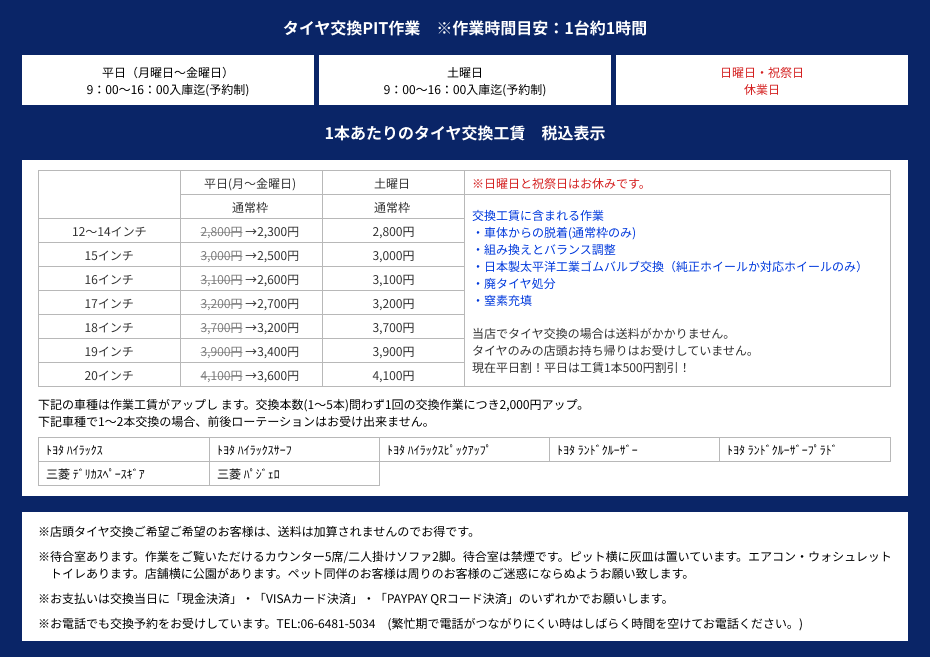The width and height of the screenshot is (930, 657).
Task: Click the phone number TEL:06-6481-5034
Action: click(x=326, y=623)
